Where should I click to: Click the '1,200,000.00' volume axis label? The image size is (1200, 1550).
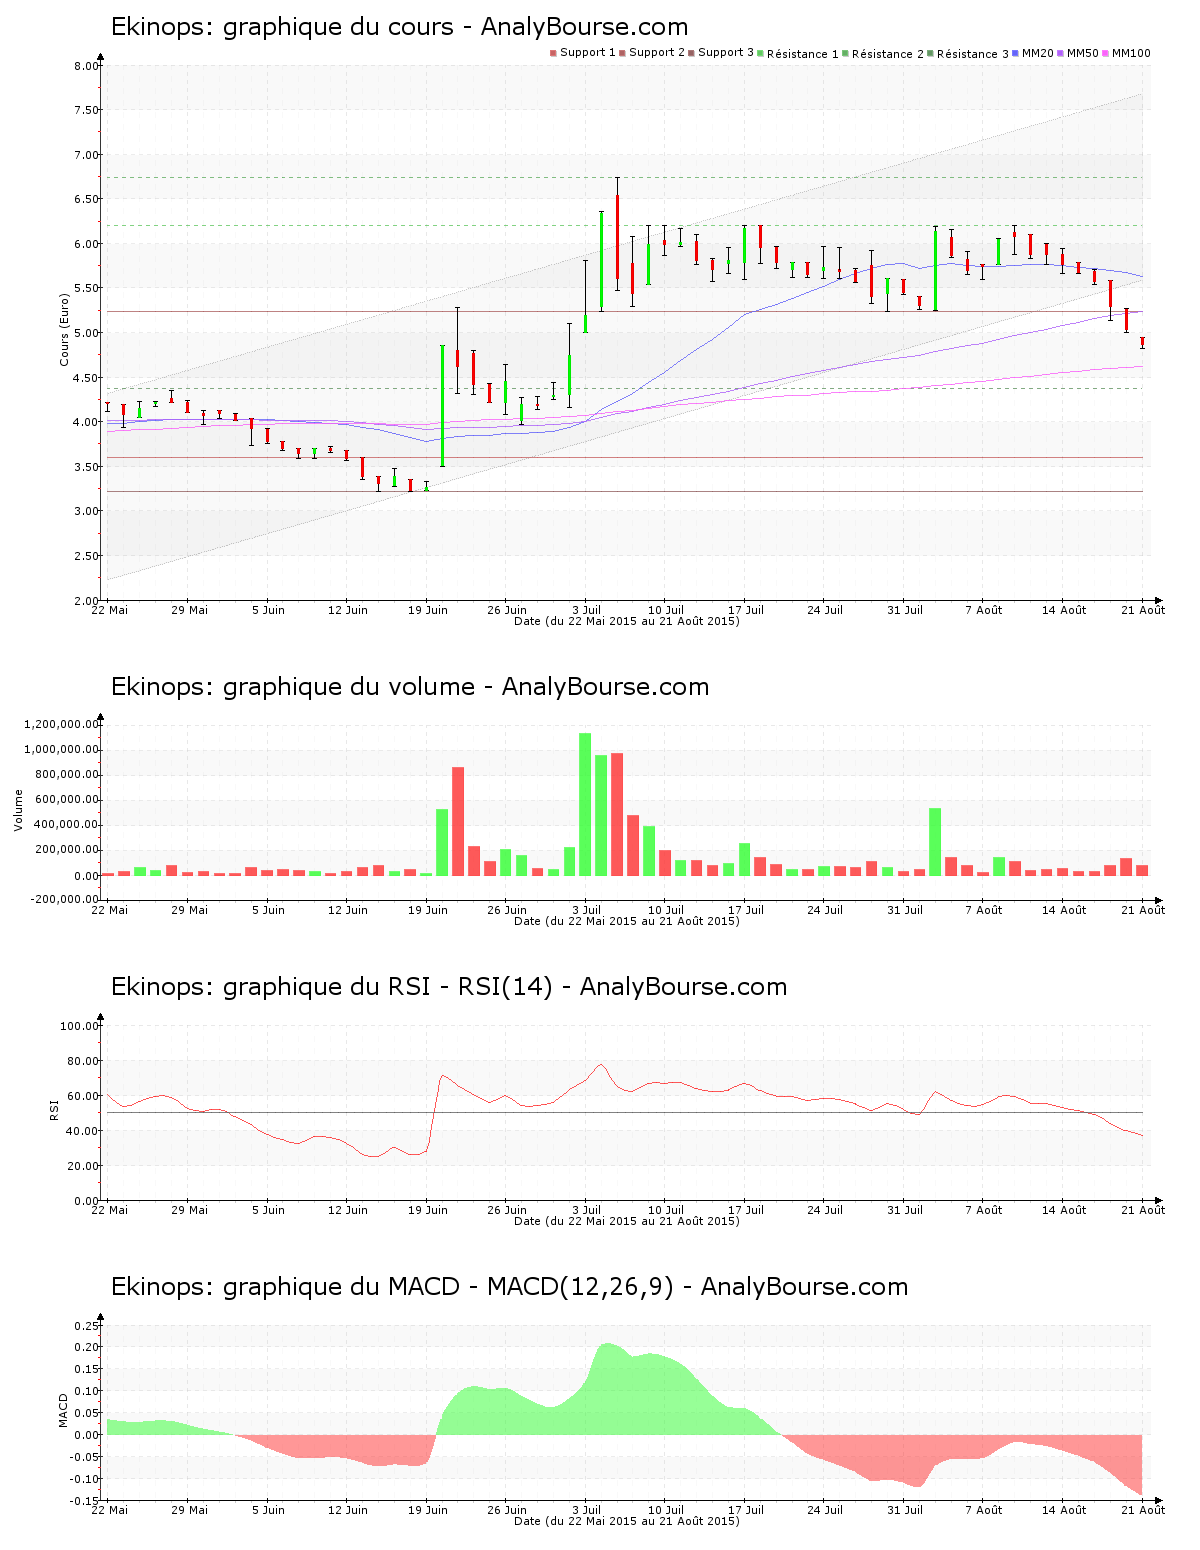(x=62, y=724)
